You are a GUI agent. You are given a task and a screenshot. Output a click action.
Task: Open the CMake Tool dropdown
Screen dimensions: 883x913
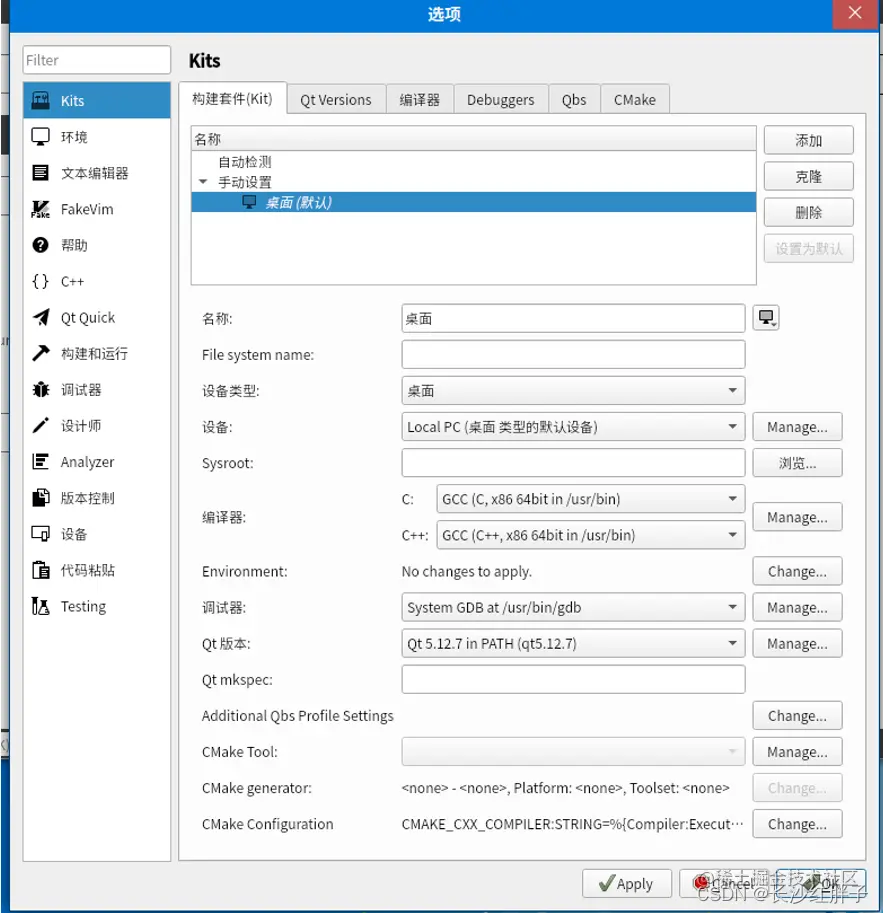pyautogui.click(x=573, y=752)
